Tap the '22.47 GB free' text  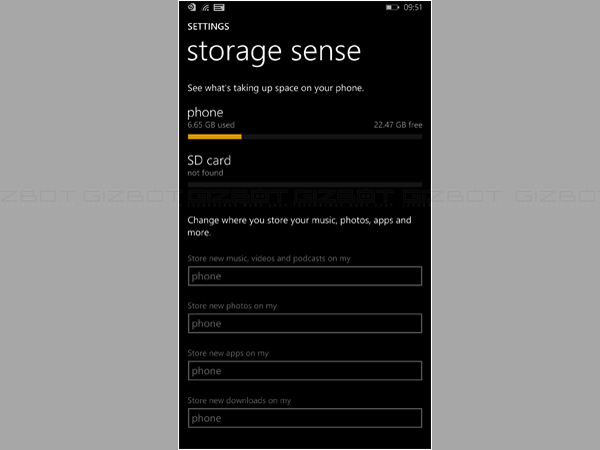(397, 126)
